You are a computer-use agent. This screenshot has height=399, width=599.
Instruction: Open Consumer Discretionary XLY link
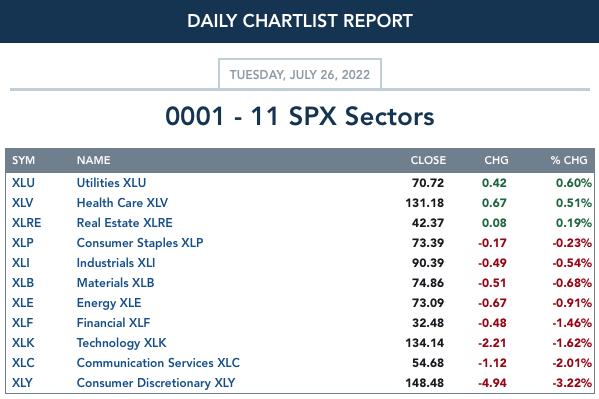(x=156, y=383)
